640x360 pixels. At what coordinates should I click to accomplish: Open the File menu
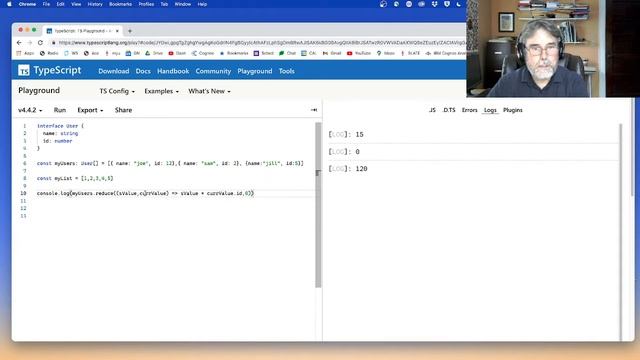[46, 4]
